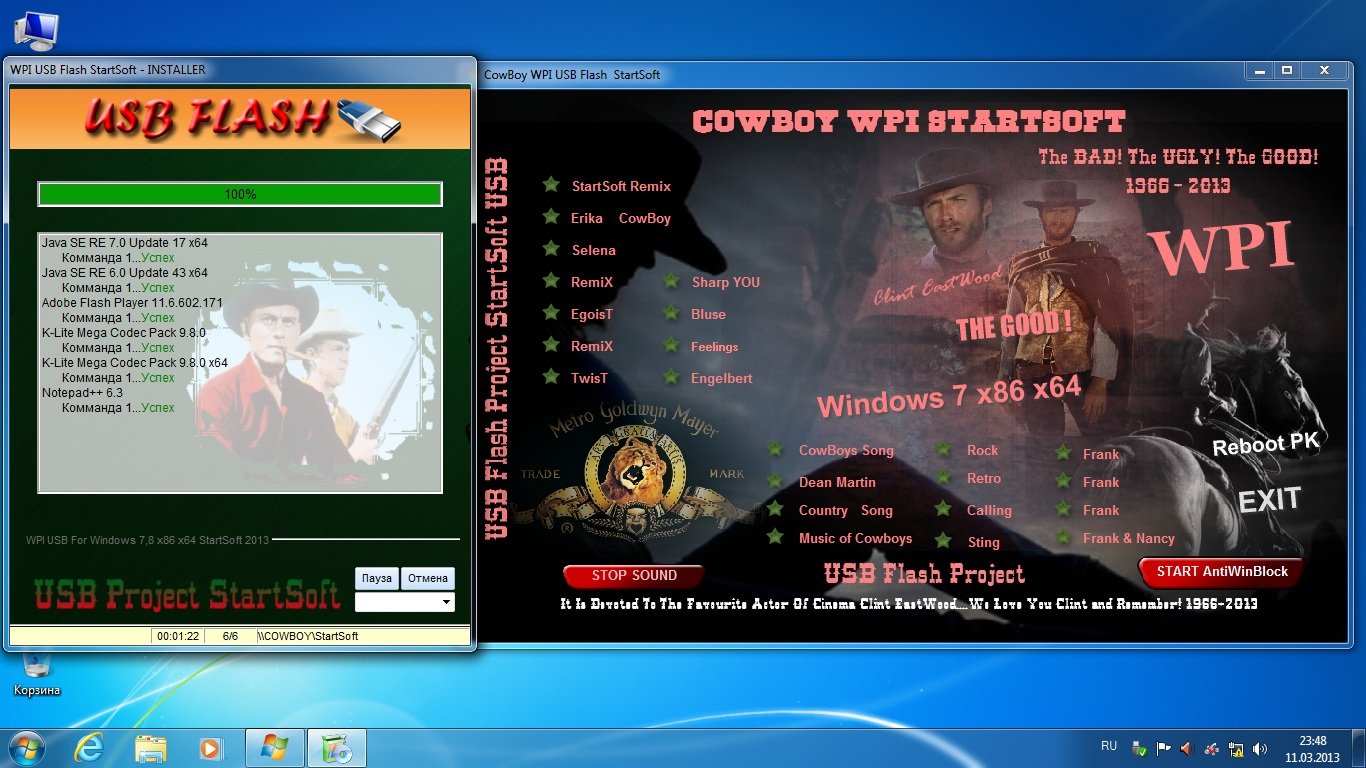Click the 100% installer progress bar
Viewport: 1366px width, 768px height.
click(x=240, y=194)
